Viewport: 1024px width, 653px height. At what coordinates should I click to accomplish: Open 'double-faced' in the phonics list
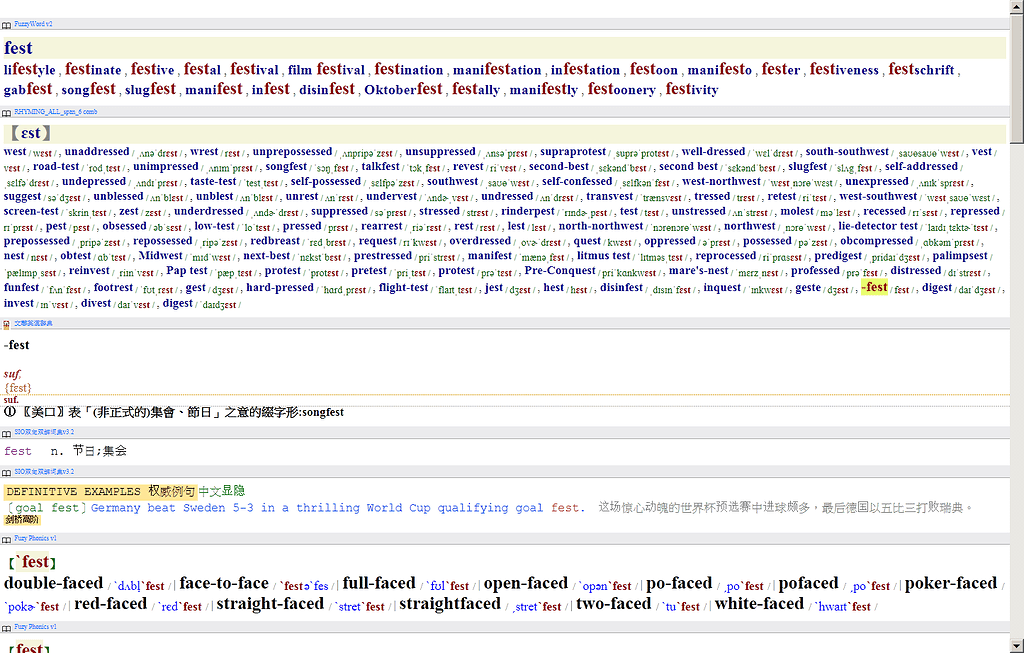[54, 584]
